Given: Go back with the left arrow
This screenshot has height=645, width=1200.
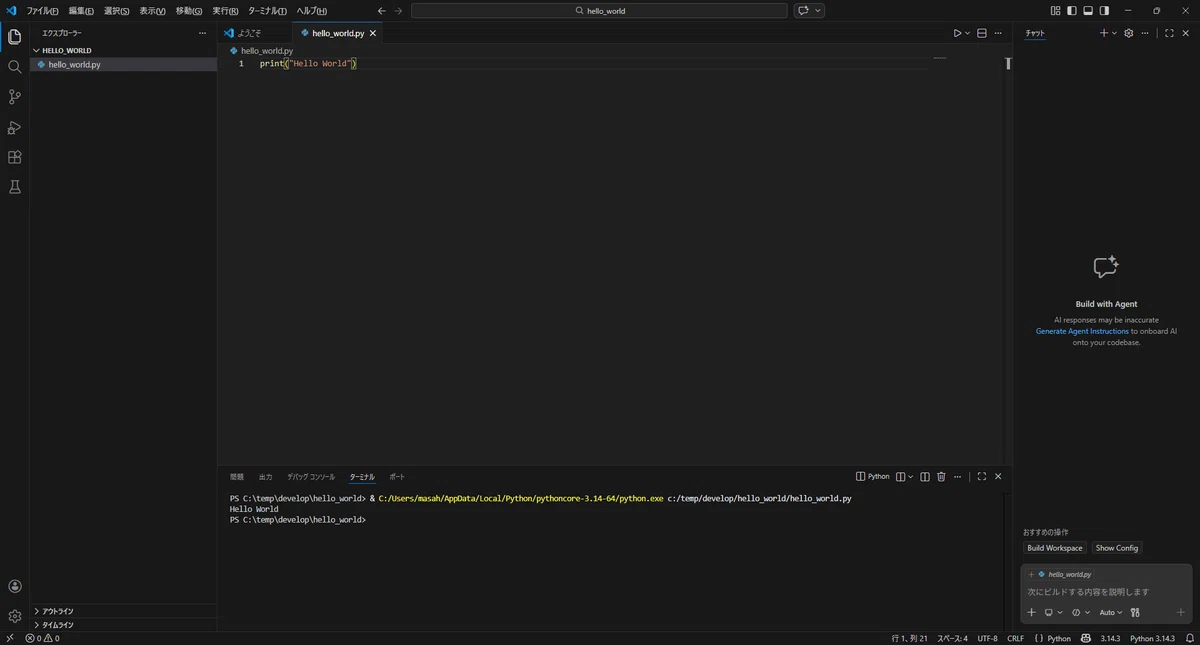Looking at the screenshot, I should (382, 11).
